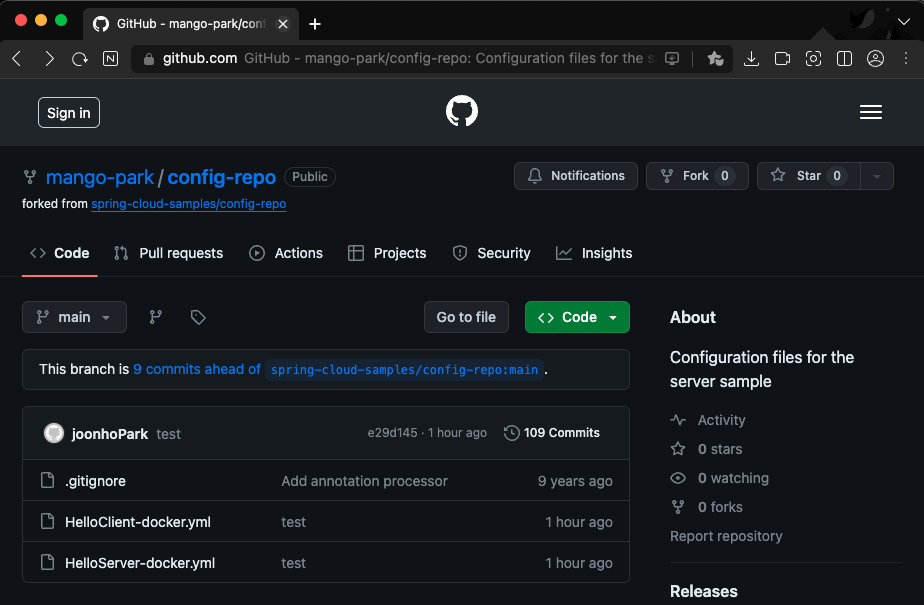Click the Report repository link
924x605 pixels.
pos(726,536)
